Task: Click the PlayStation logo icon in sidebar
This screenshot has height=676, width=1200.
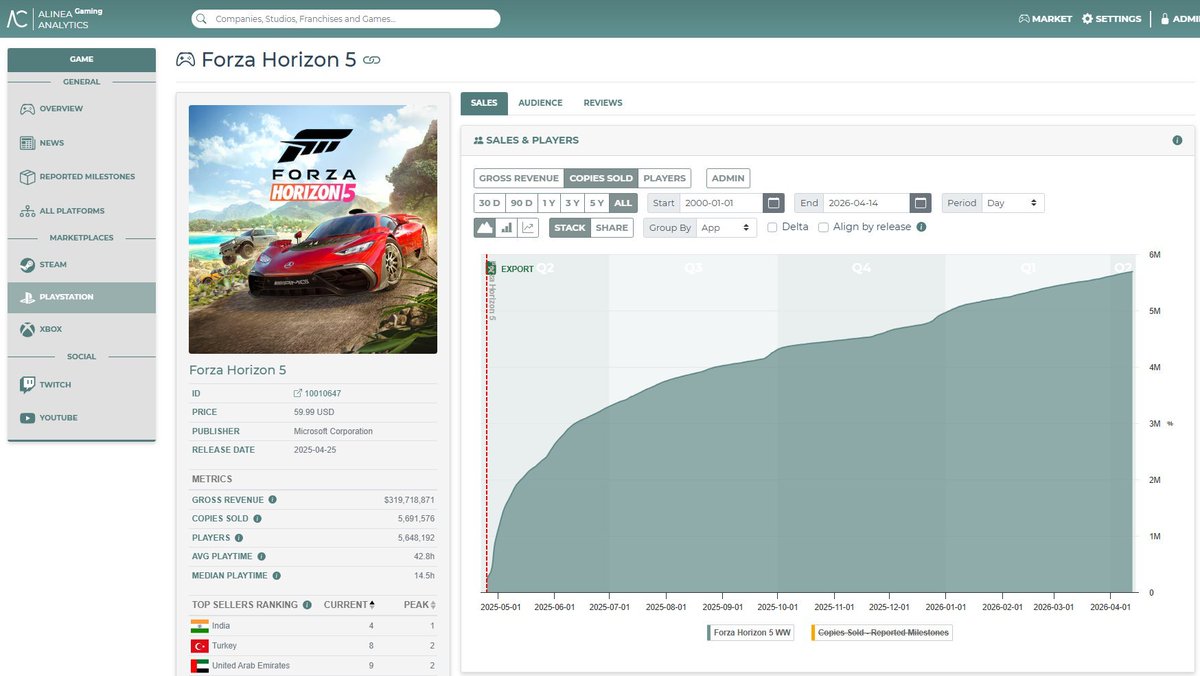Action: pyautogui.click(x=27, y=297)
